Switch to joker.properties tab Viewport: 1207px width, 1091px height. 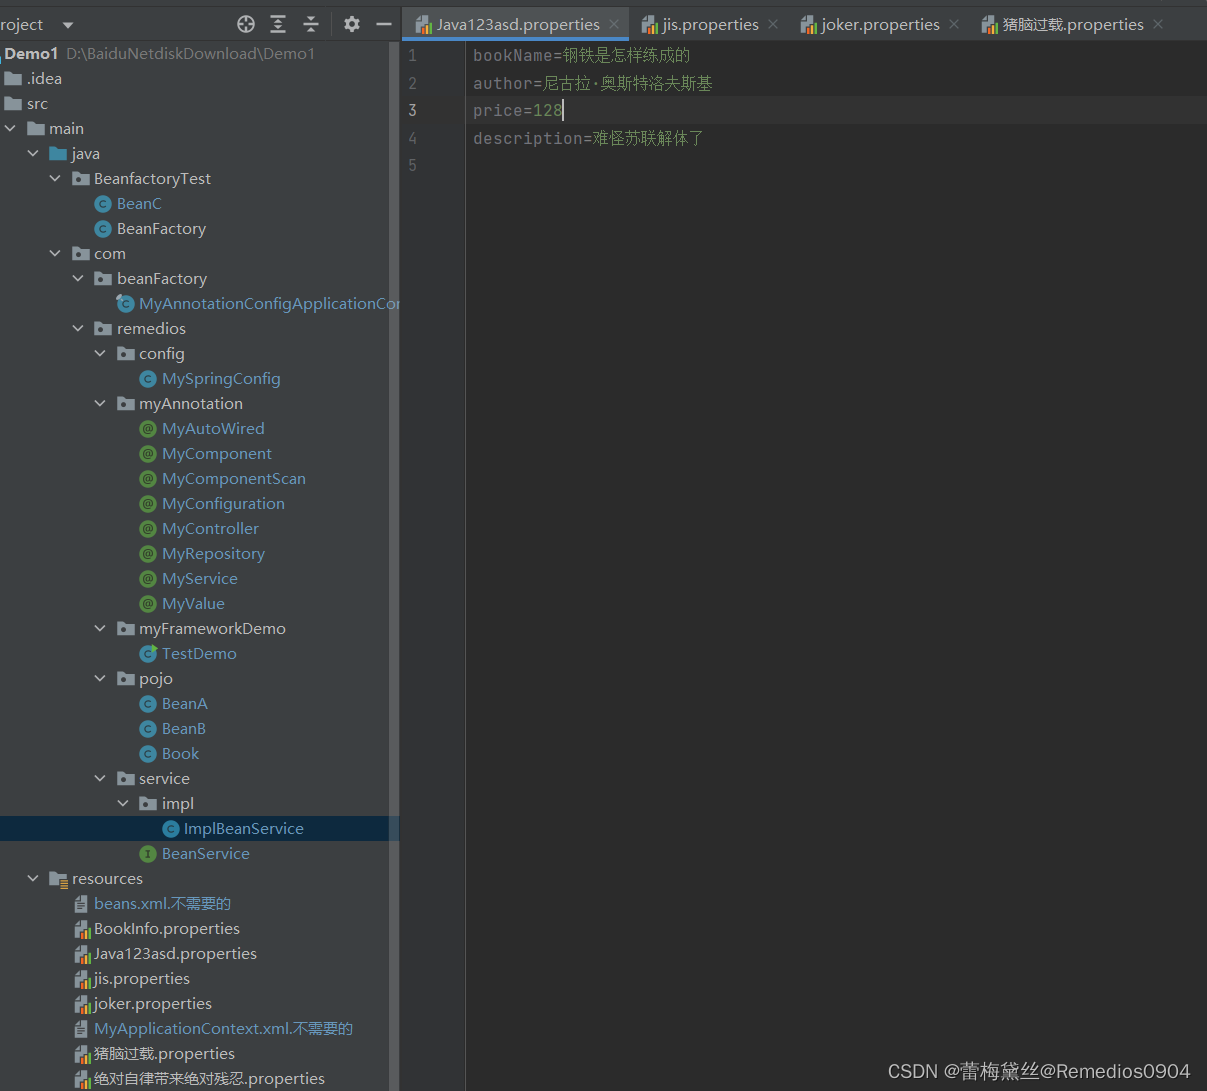(x=880, y=24)
